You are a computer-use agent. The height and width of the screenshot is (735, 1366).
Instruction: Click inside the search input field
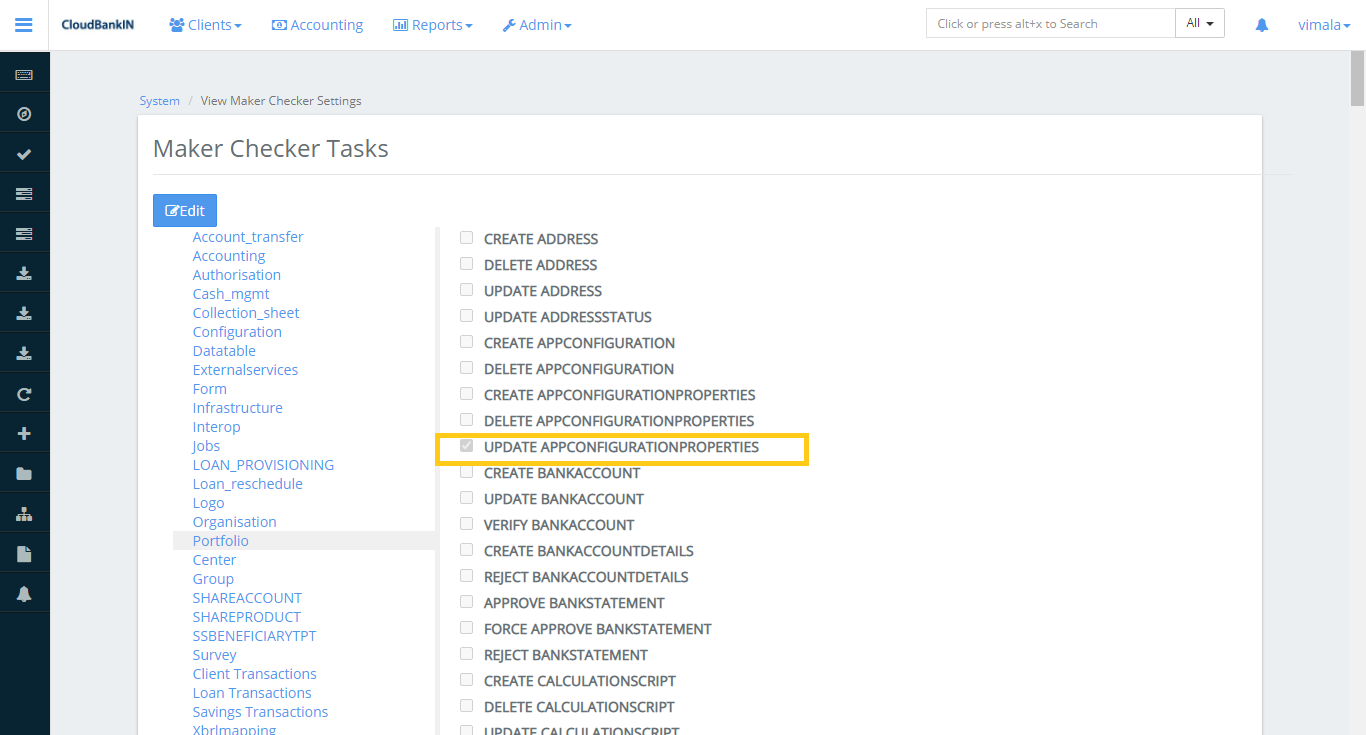point(1048,22)
